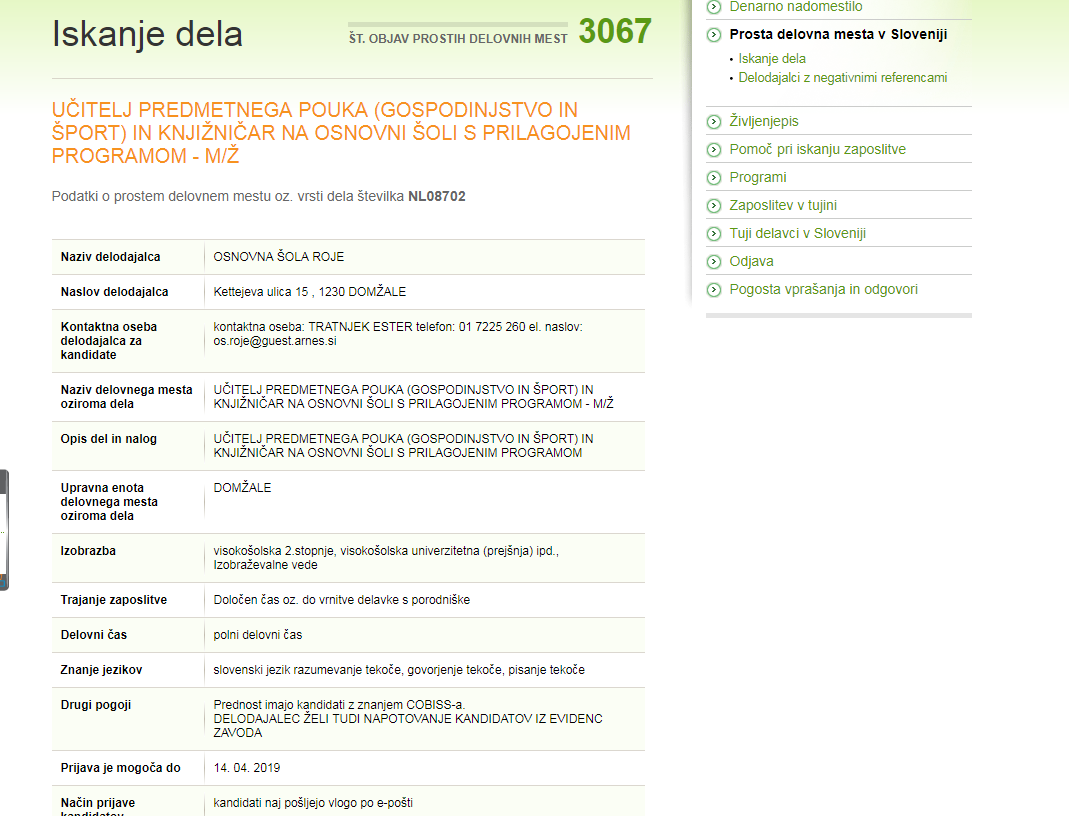
Task: Click the arrow icon beside Pogosta vprašanja in odgovori
Action: coord(714,290)
